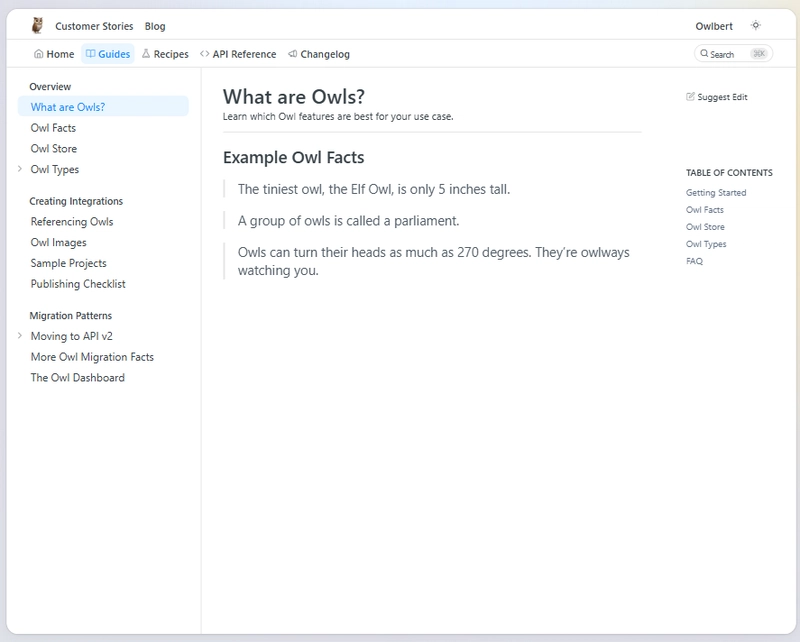The width and height of the screenshot is (800, 642).
Task: Click the ⌘K shortcut badge in search
Action: (x=759, y=54)
